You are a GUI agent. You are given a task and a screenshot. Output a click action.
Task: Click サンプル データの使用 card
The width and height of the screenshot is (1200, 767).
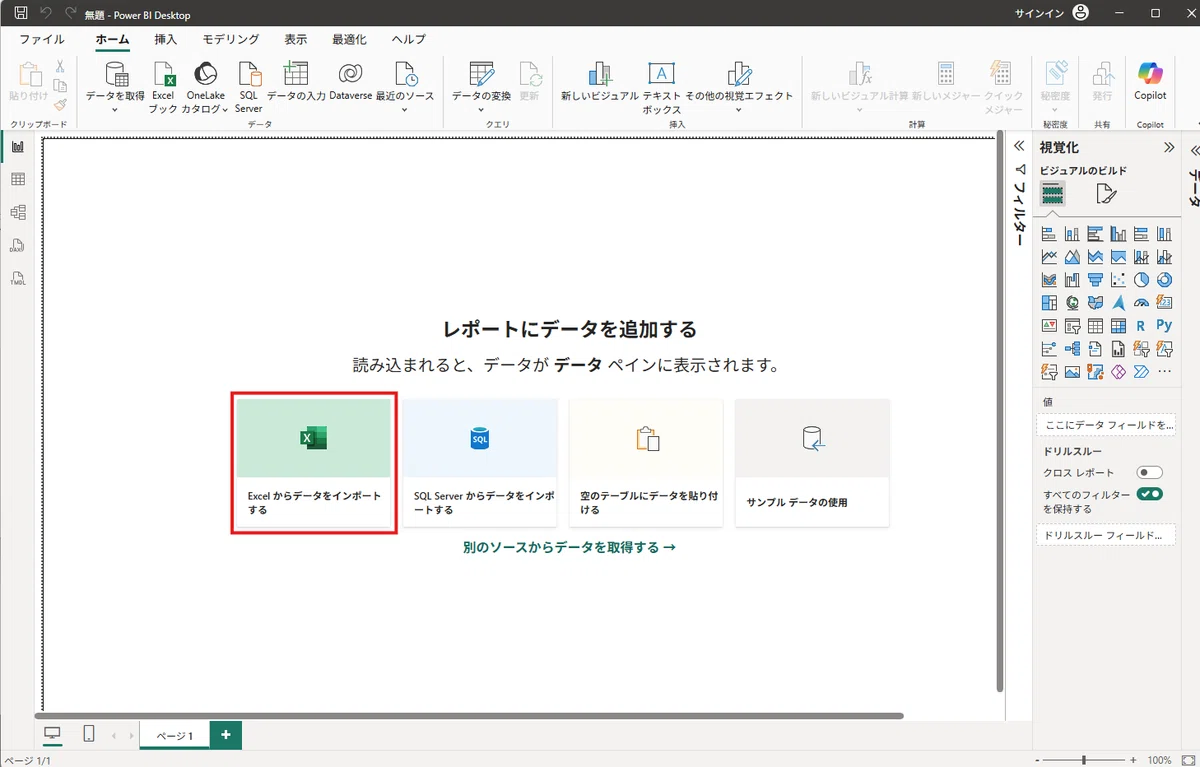coord(812,463)
